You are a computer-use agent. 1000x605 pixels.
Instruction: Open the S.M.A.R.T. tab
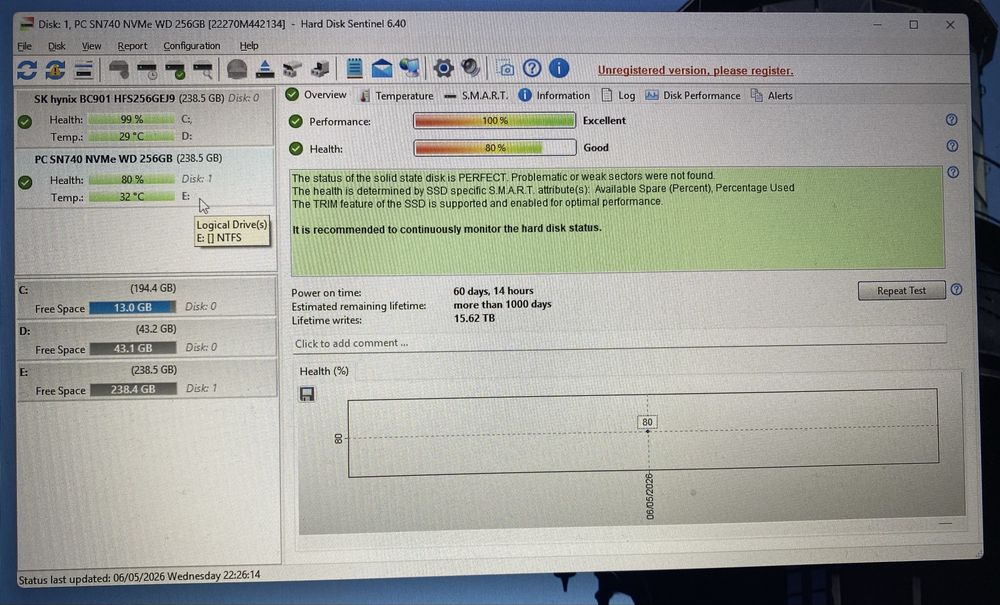(x=476, y=96)
